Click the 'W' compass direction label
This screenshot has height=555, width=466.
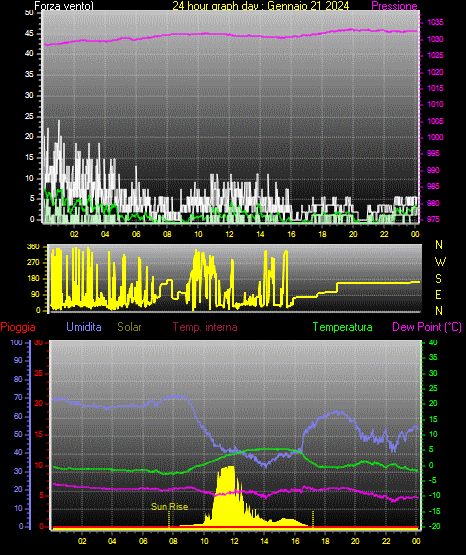(x=440, y=262)
